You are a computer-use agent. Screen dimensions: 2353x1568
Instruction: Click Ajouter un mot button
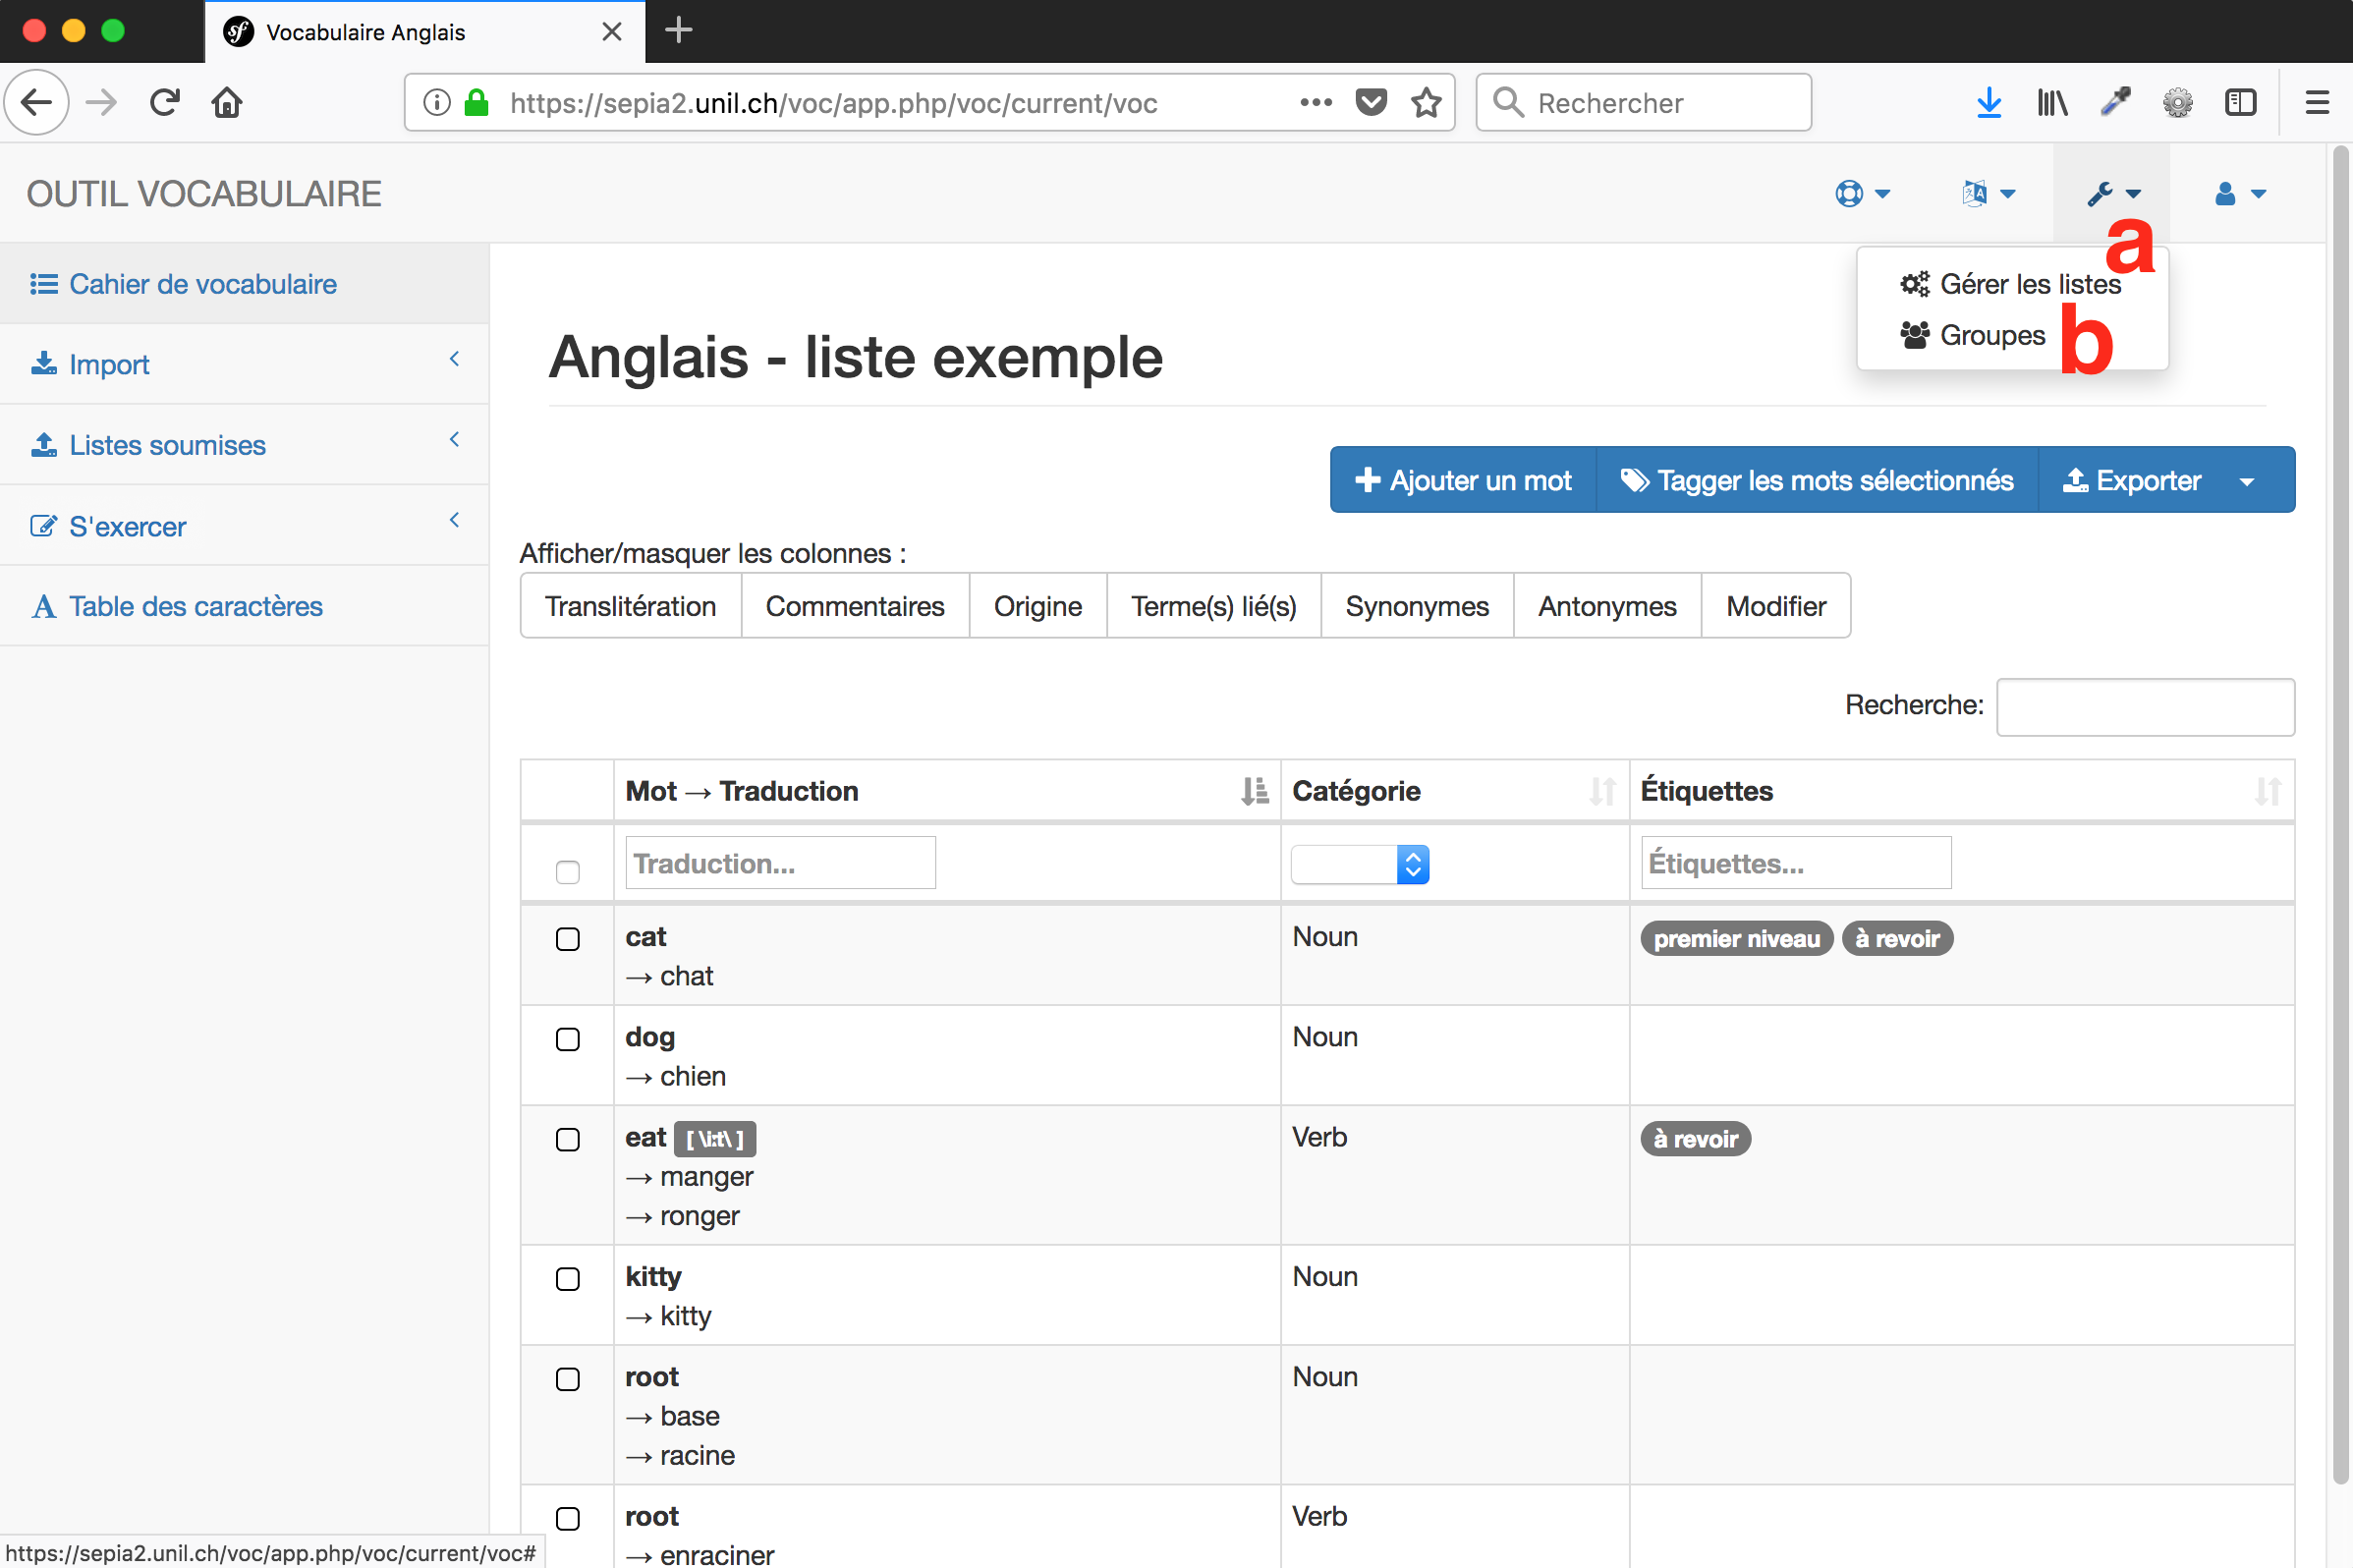pyautogui.click(x=1462, y=481)
